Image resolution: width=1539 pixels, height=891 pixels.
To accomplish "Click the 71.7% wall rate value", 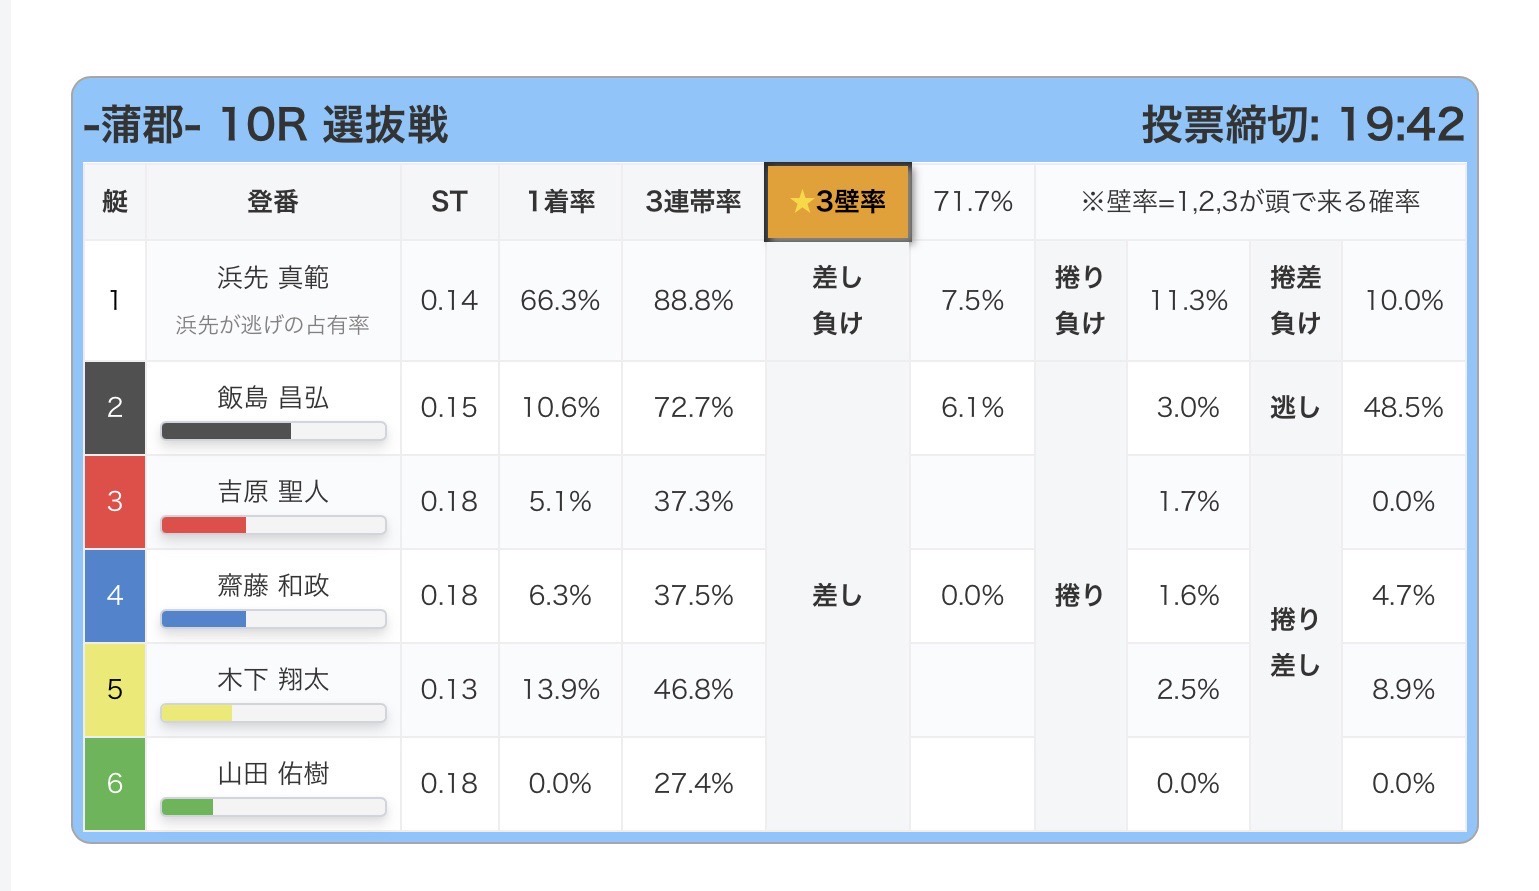I will [x=972, y=202].
